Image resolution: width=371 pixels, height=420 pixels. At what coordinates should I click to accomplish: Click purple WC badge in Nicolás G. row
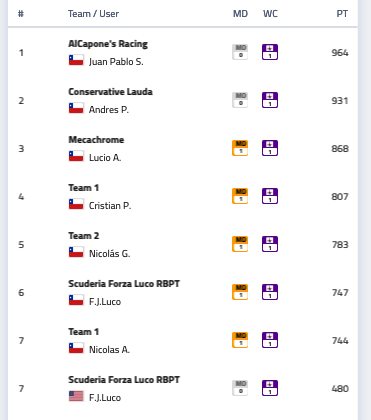[x=270, y=244]
